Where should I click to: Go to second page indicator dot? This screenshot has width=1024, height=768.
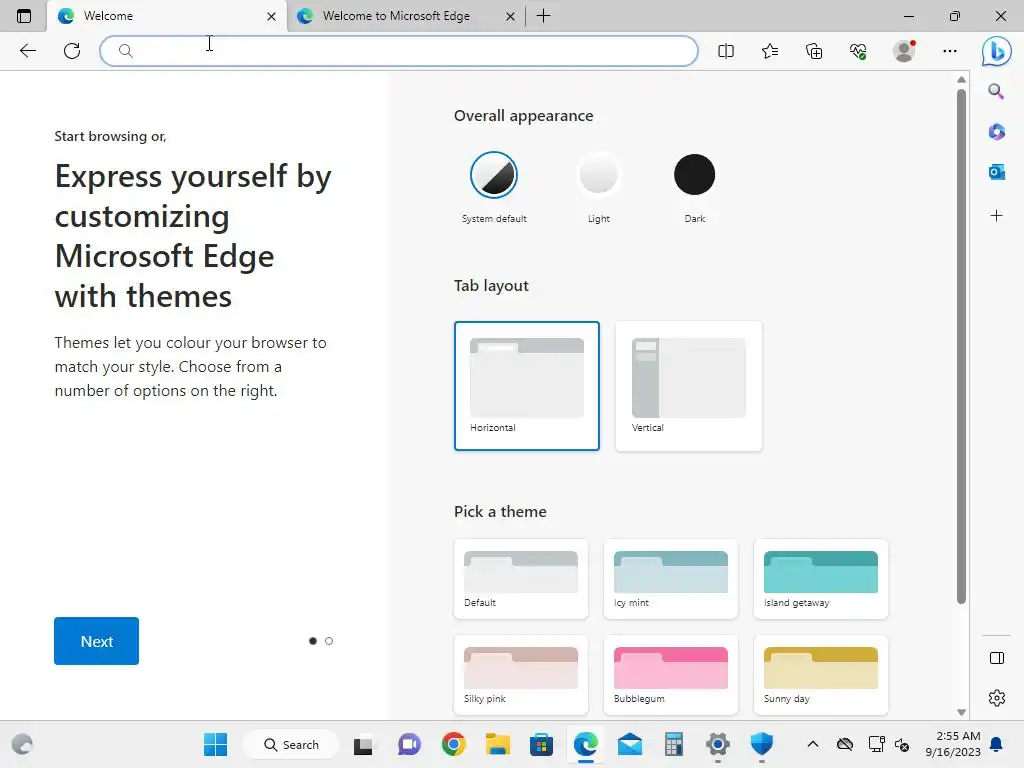(328, 641)
